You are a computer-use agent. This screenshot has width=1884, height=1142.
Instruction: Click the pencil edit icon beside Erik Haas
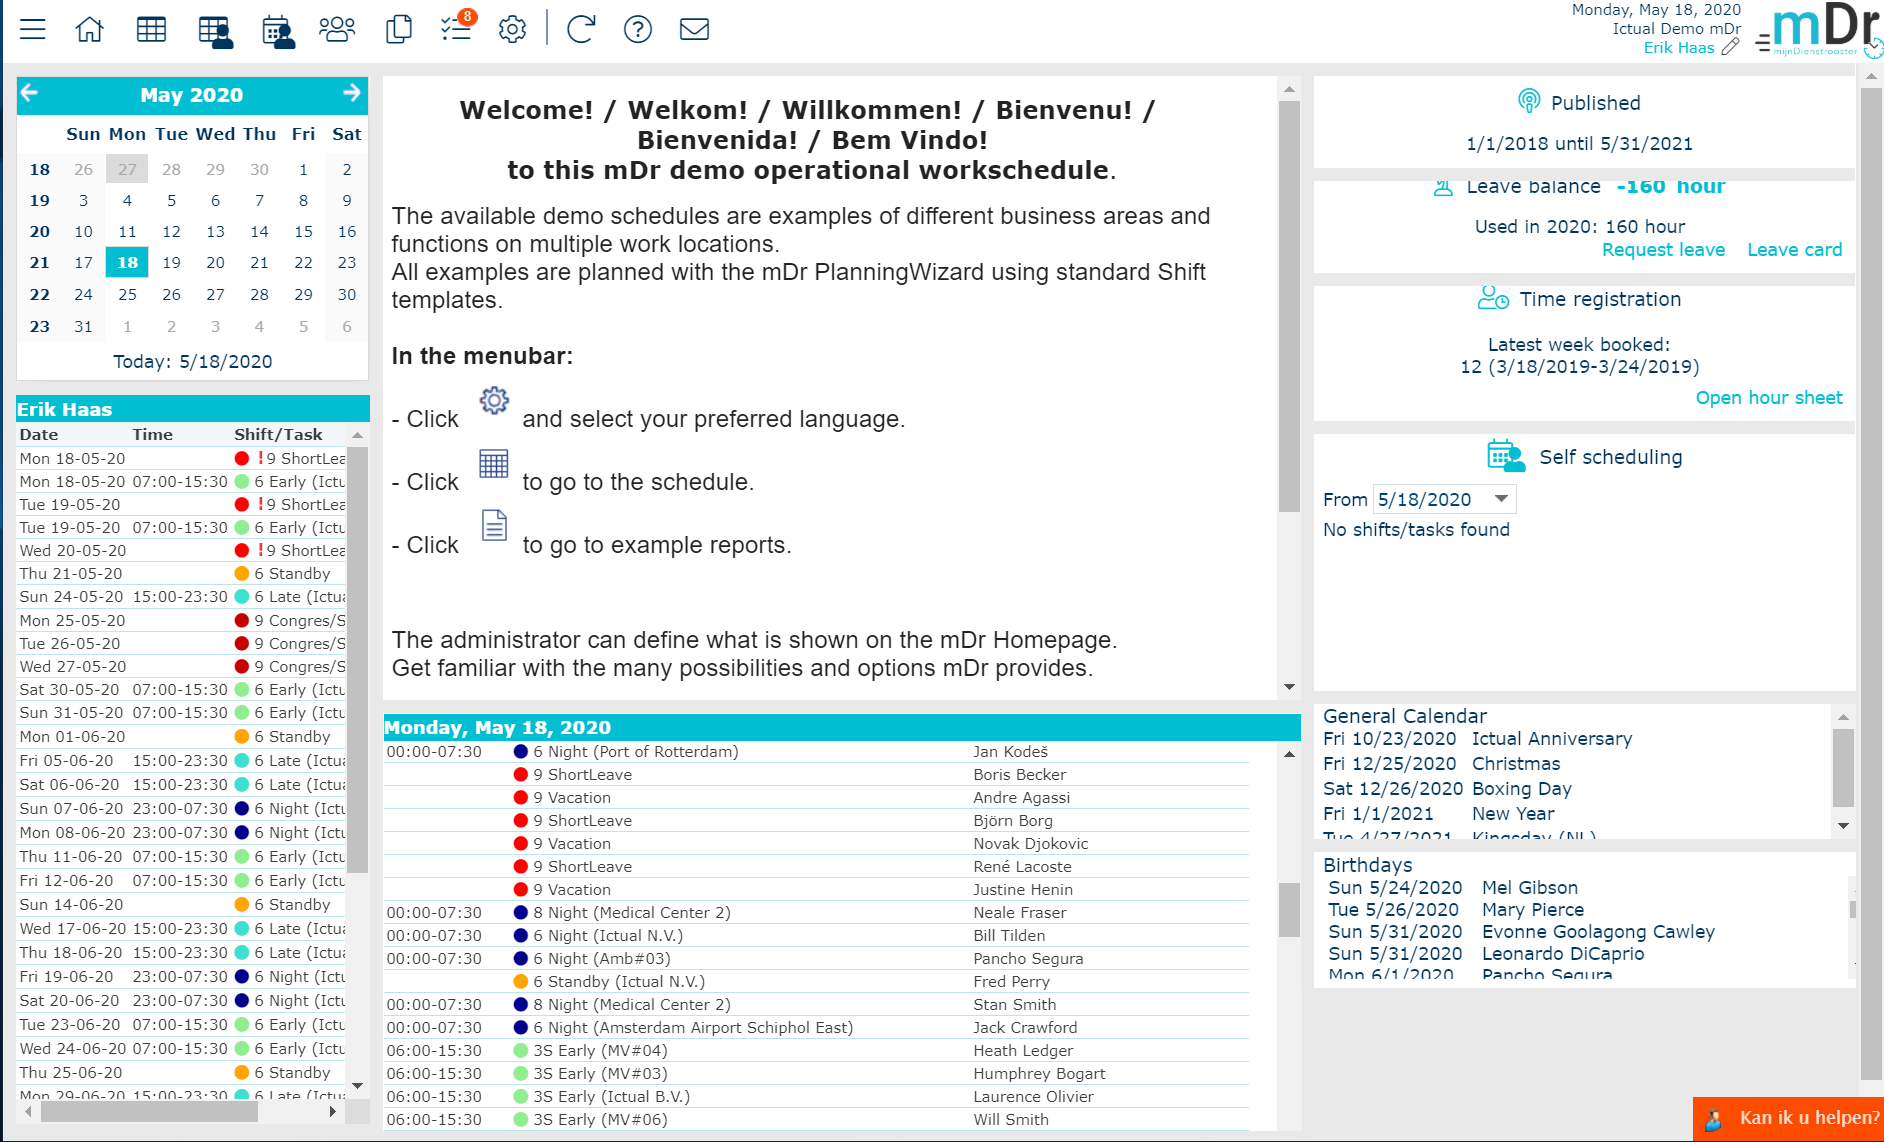1731,47
